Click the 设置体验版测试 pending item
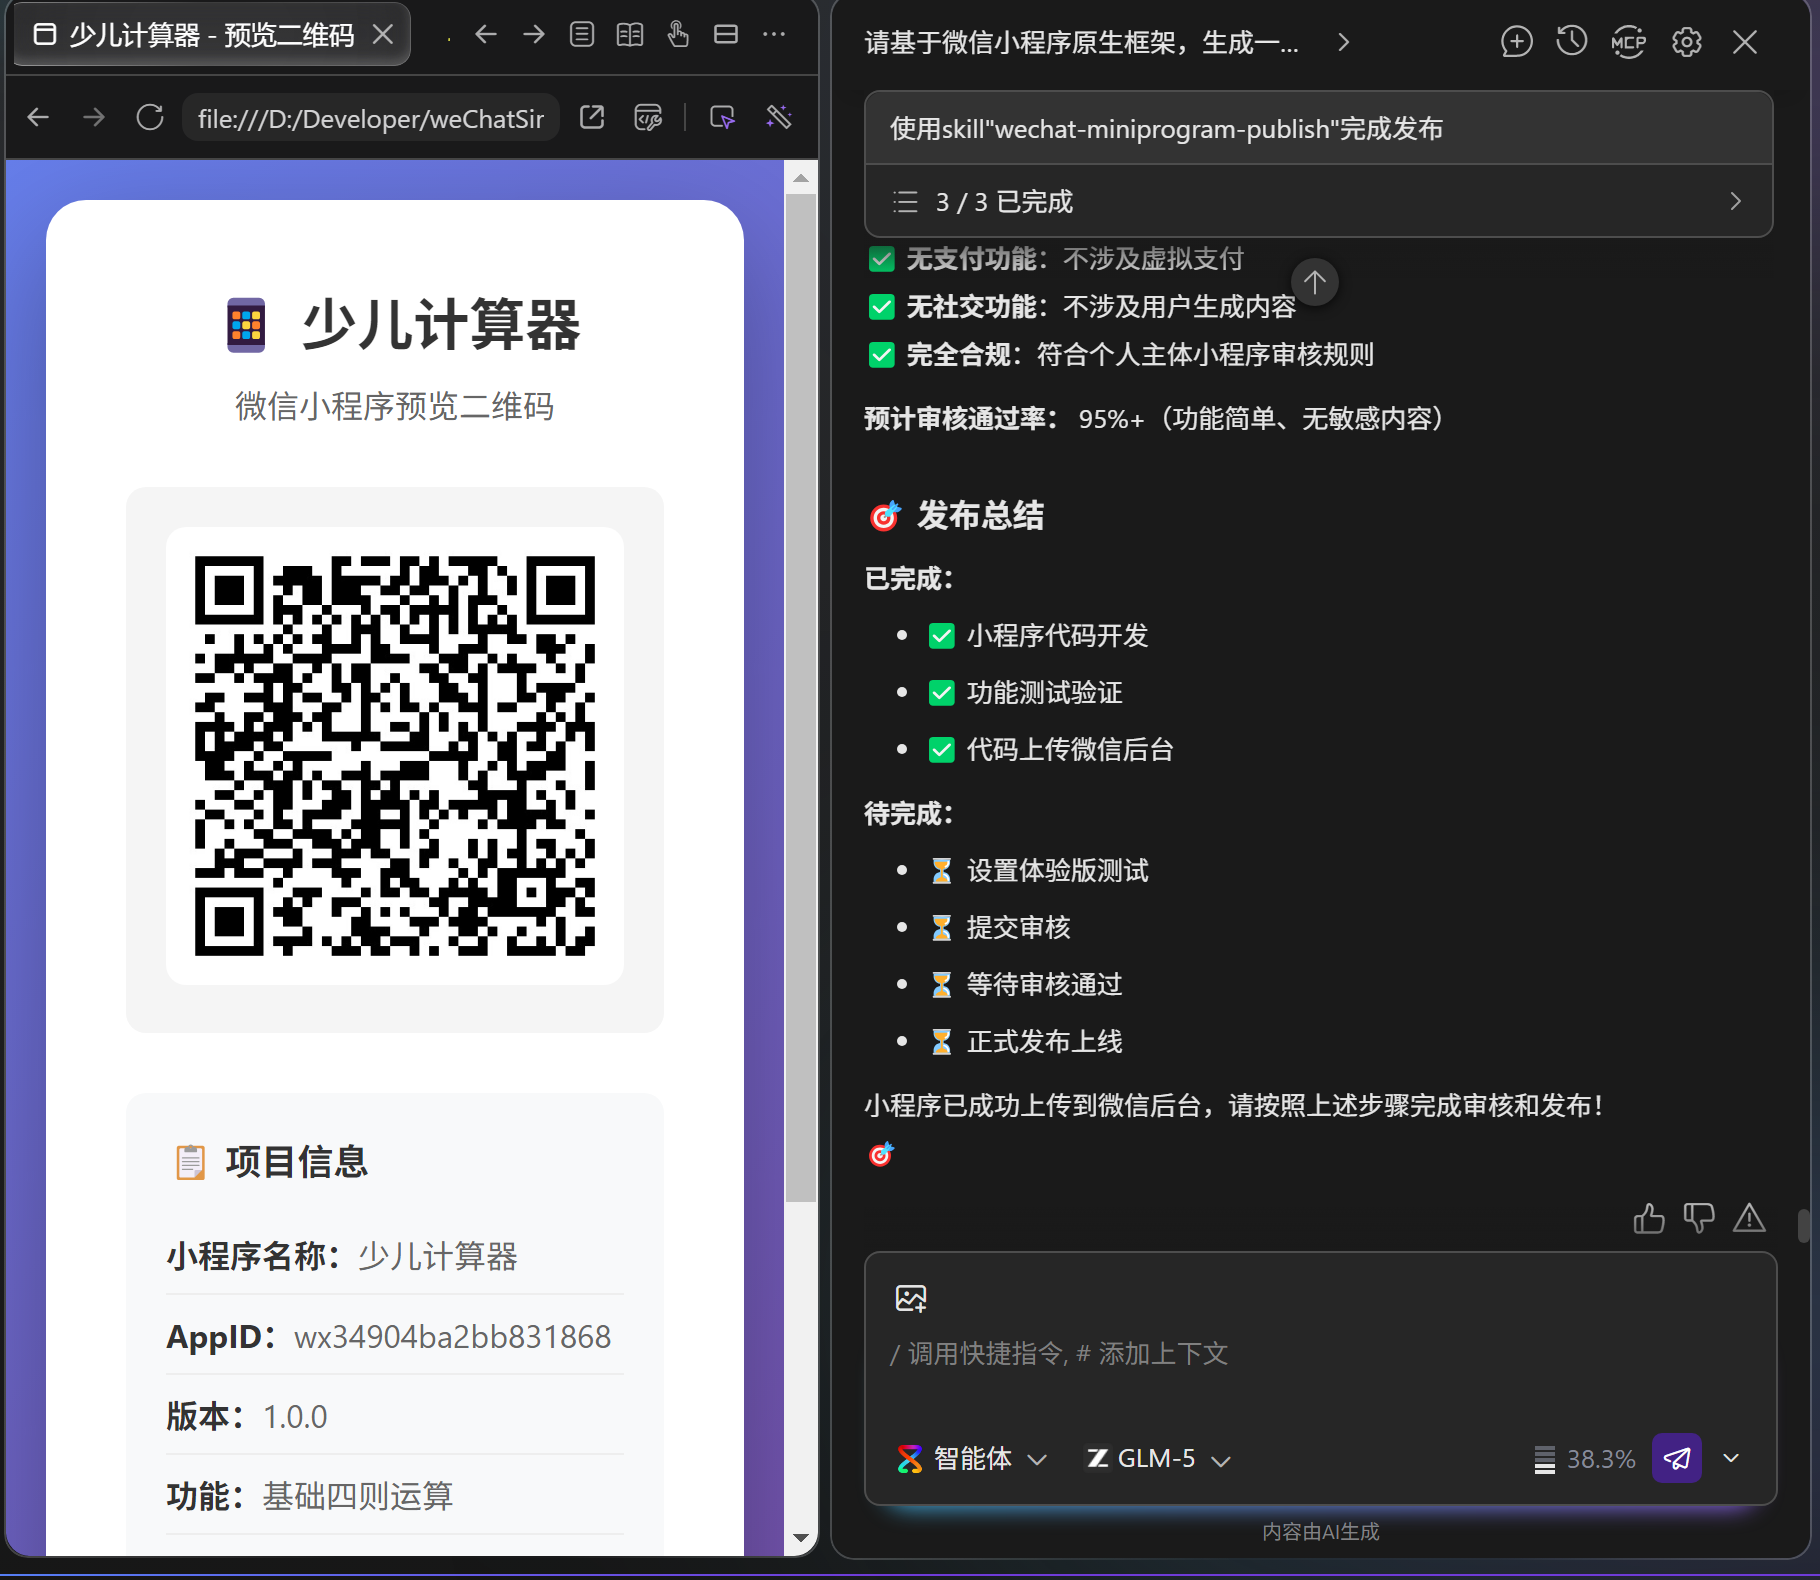The image size is (1820, 1580). click(1057, 871)
